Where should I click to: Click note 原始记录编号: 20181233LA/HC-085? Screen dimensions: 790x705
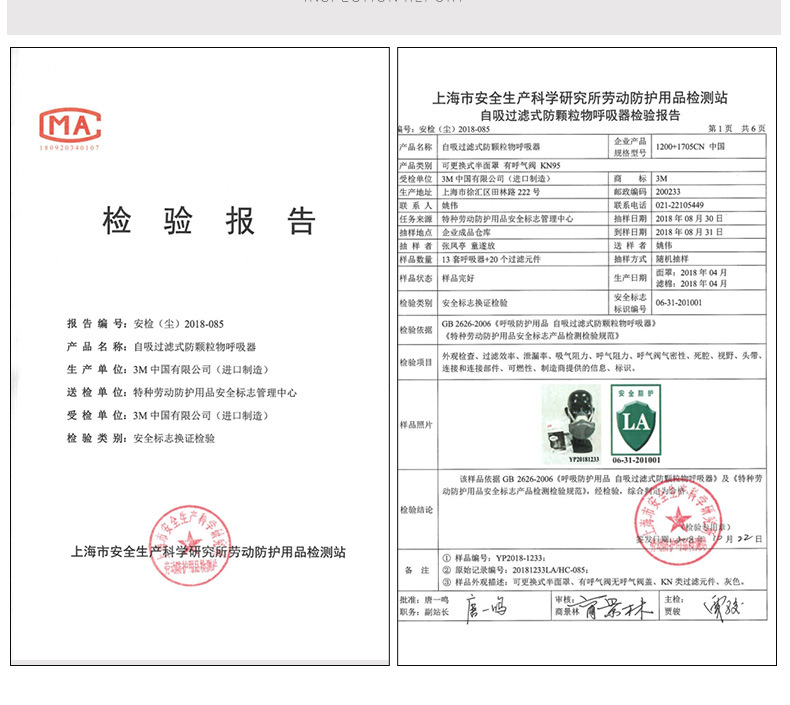(x=515, y=570)
